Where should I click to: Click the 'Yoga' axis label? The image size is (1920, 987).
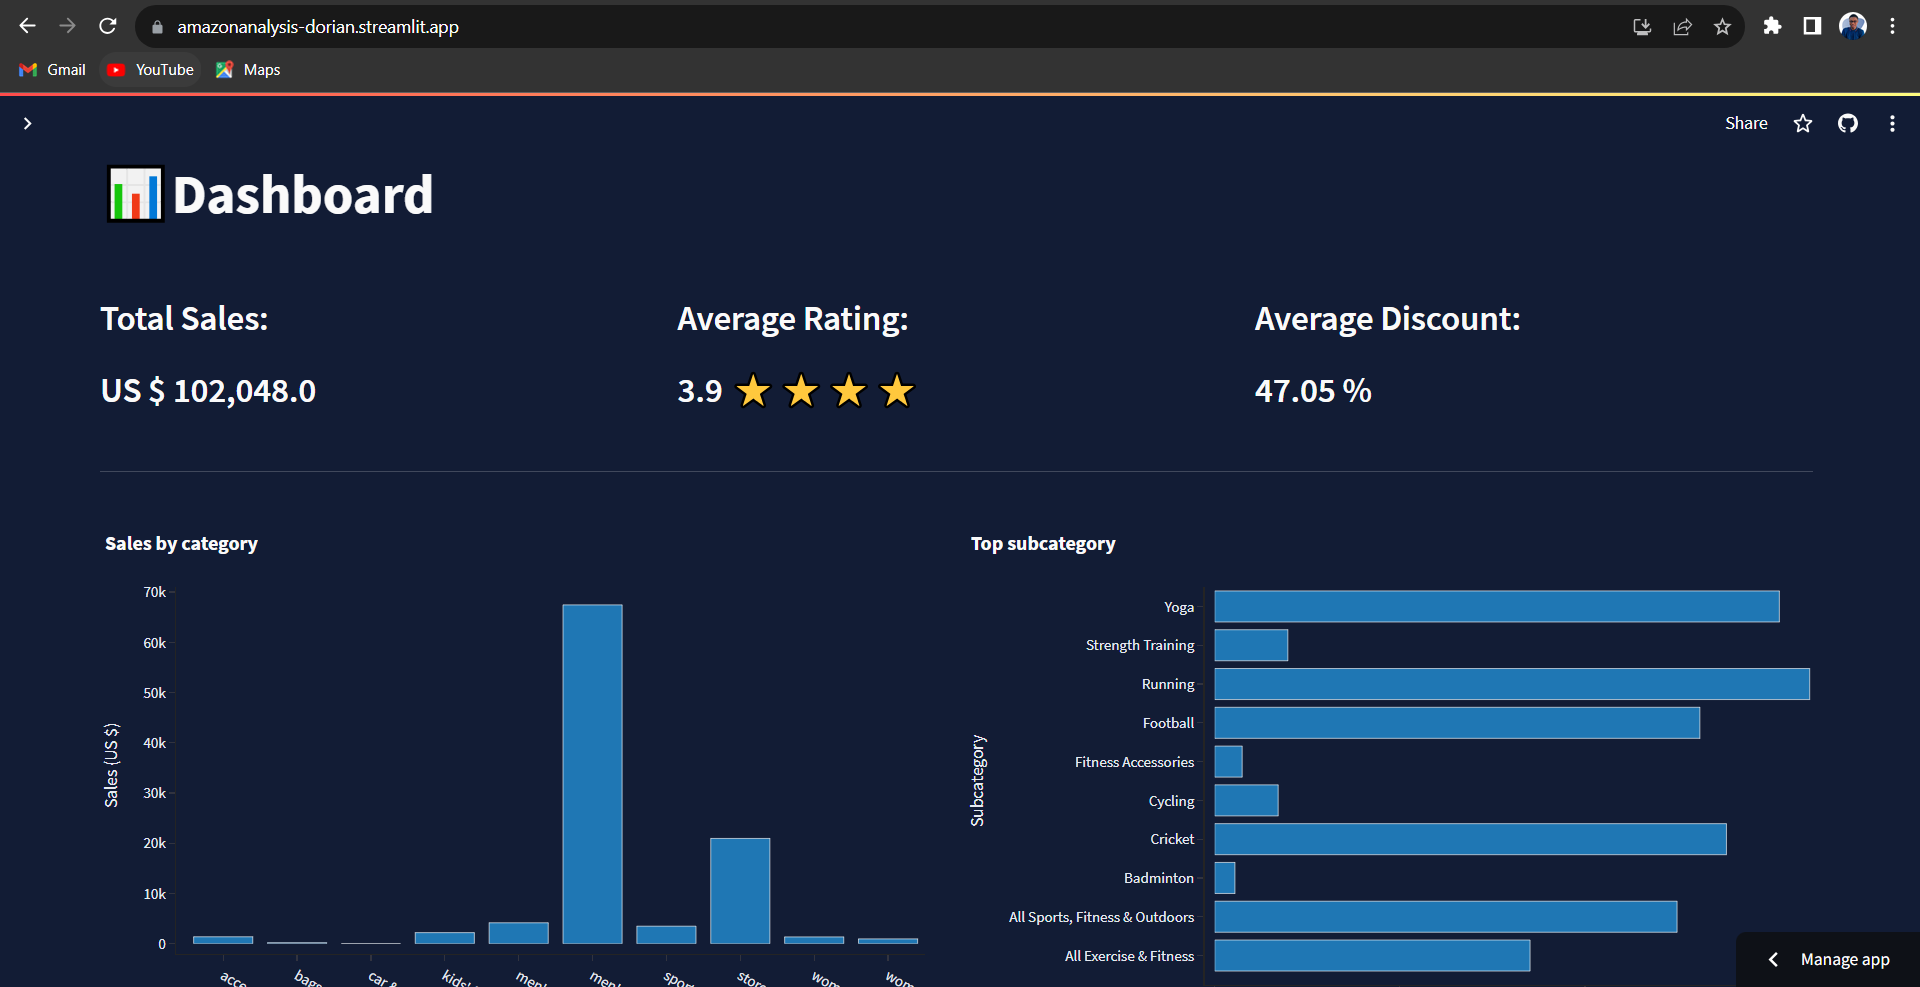pos(1179,607)
